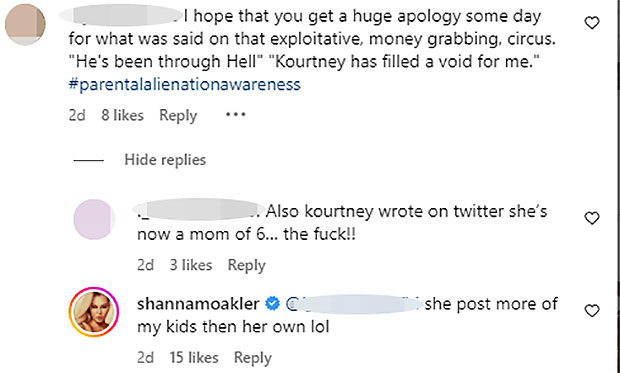Open the top commenter's profile avatar
Image resolution: width=620 pixels, height=373 pixels.
point(25,25)
